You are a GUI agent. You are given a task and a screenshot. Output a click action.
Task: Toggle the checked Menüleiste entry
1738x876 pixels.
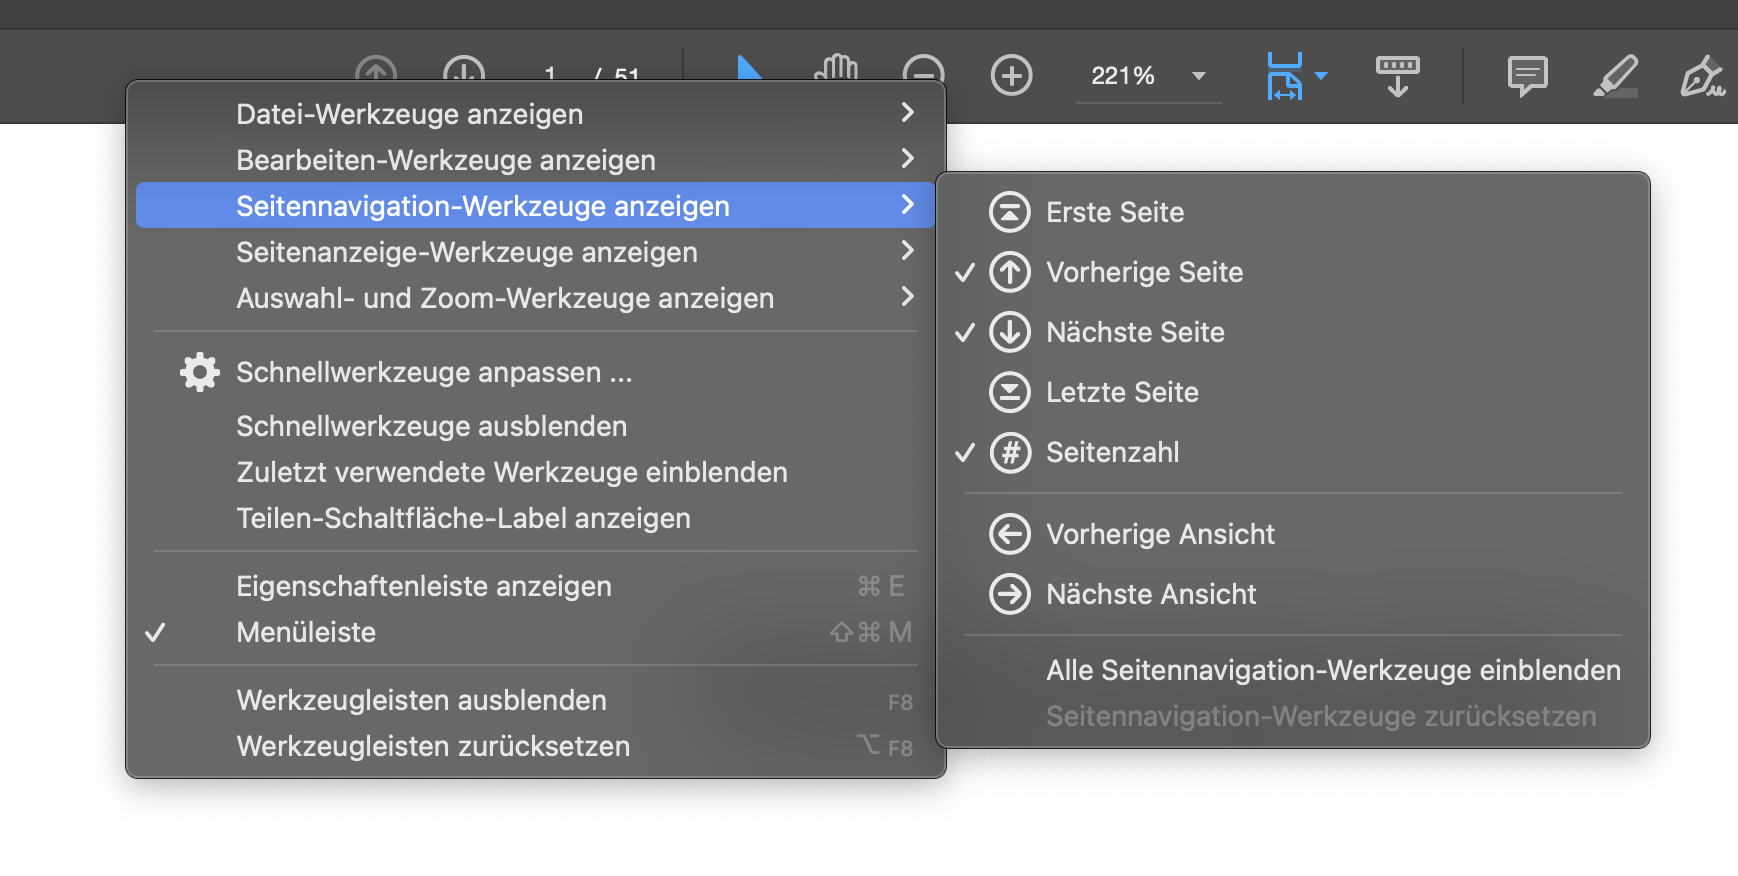(535, 632)
